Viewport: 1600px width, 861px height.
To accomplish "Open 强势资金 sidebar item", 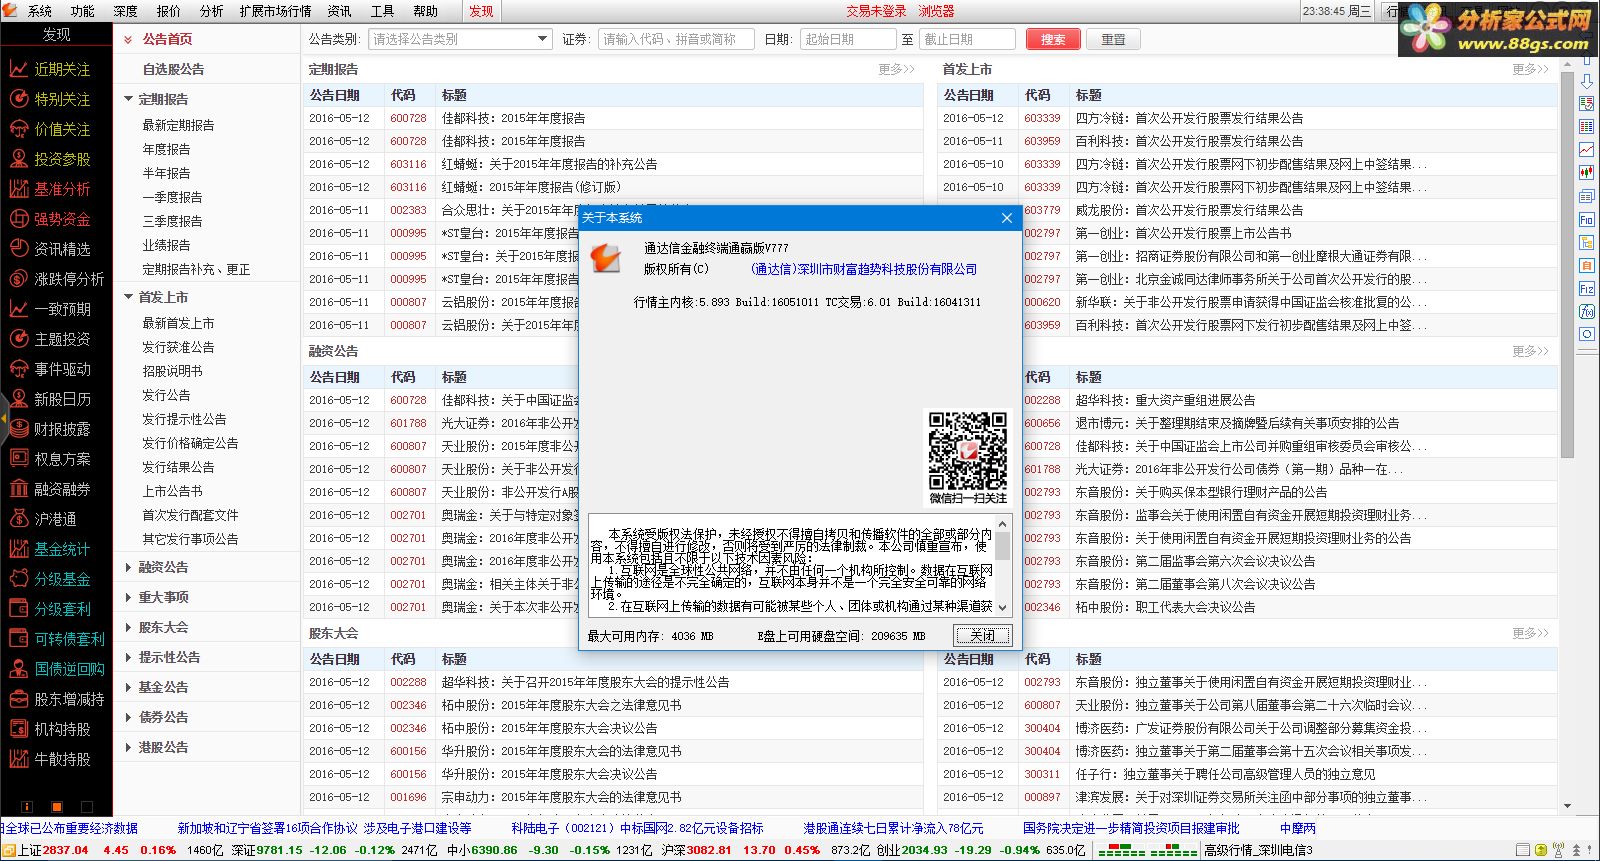I will pyautogui.click(x=56, y=219).
